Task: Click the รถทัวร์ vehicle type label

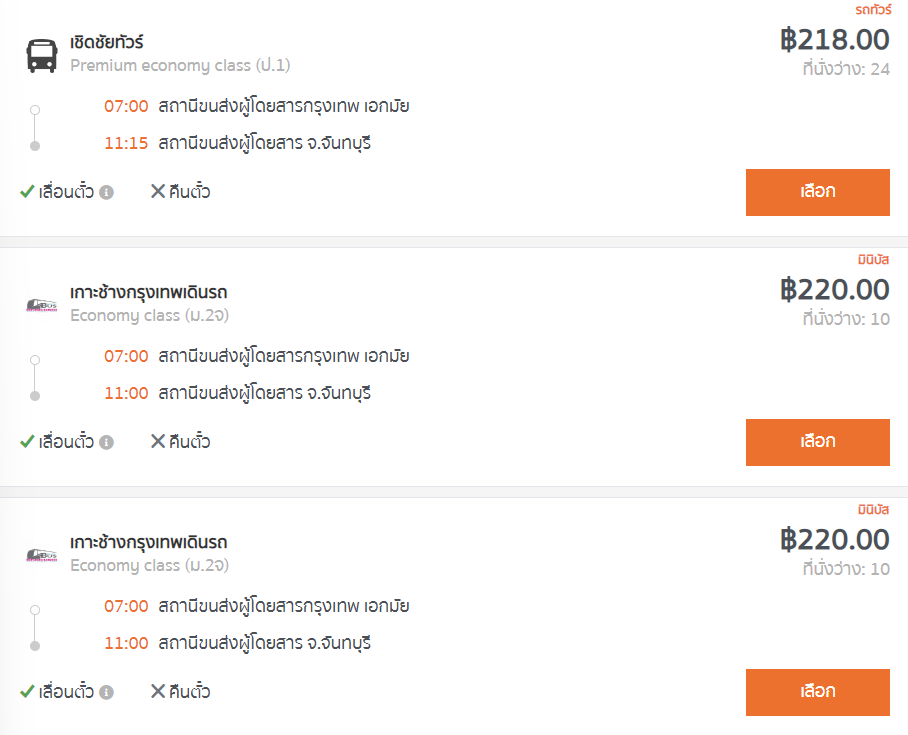Action: (873, 10)
